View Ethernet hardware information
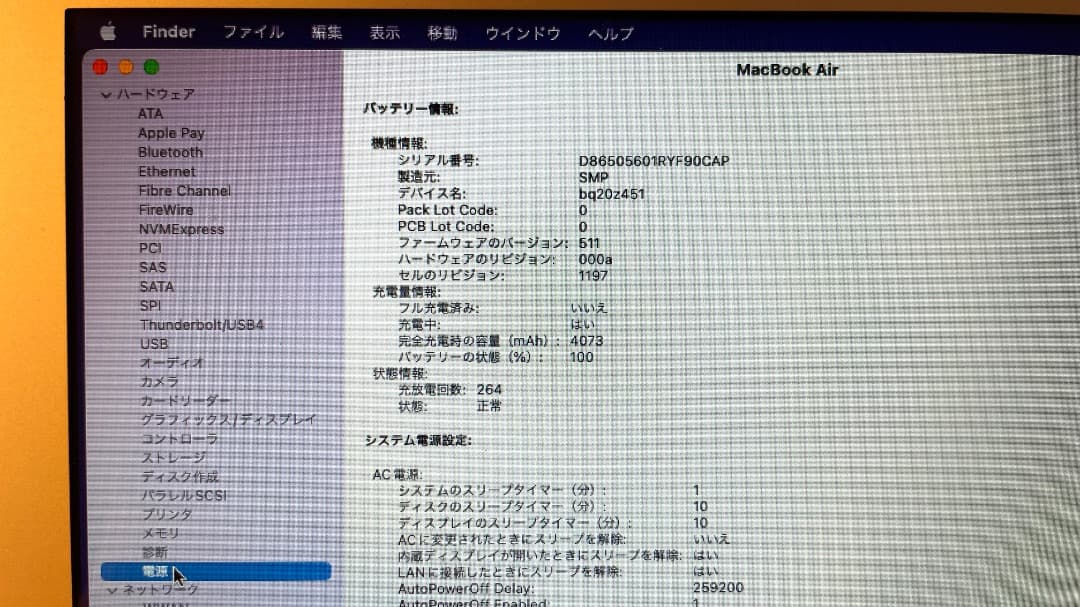Image resolution: width=1080 pixels, height=607 pixels. tap(166, 171)
